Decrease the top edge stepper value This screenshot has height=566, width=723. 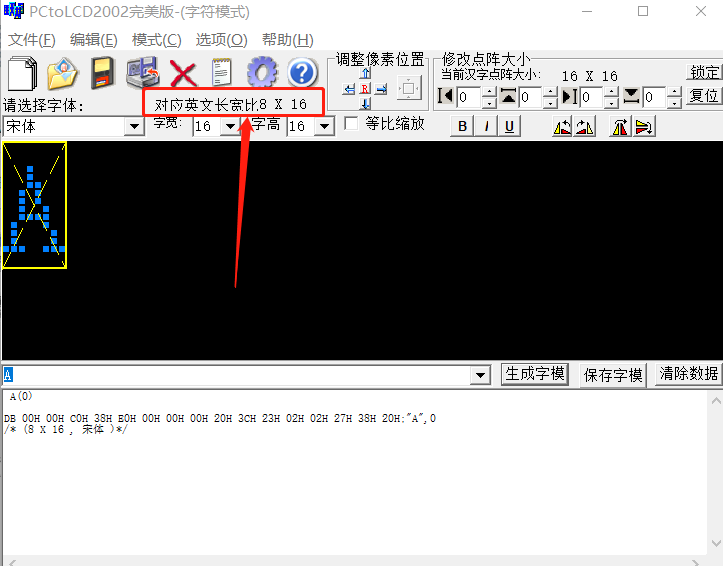click(550, 103)
